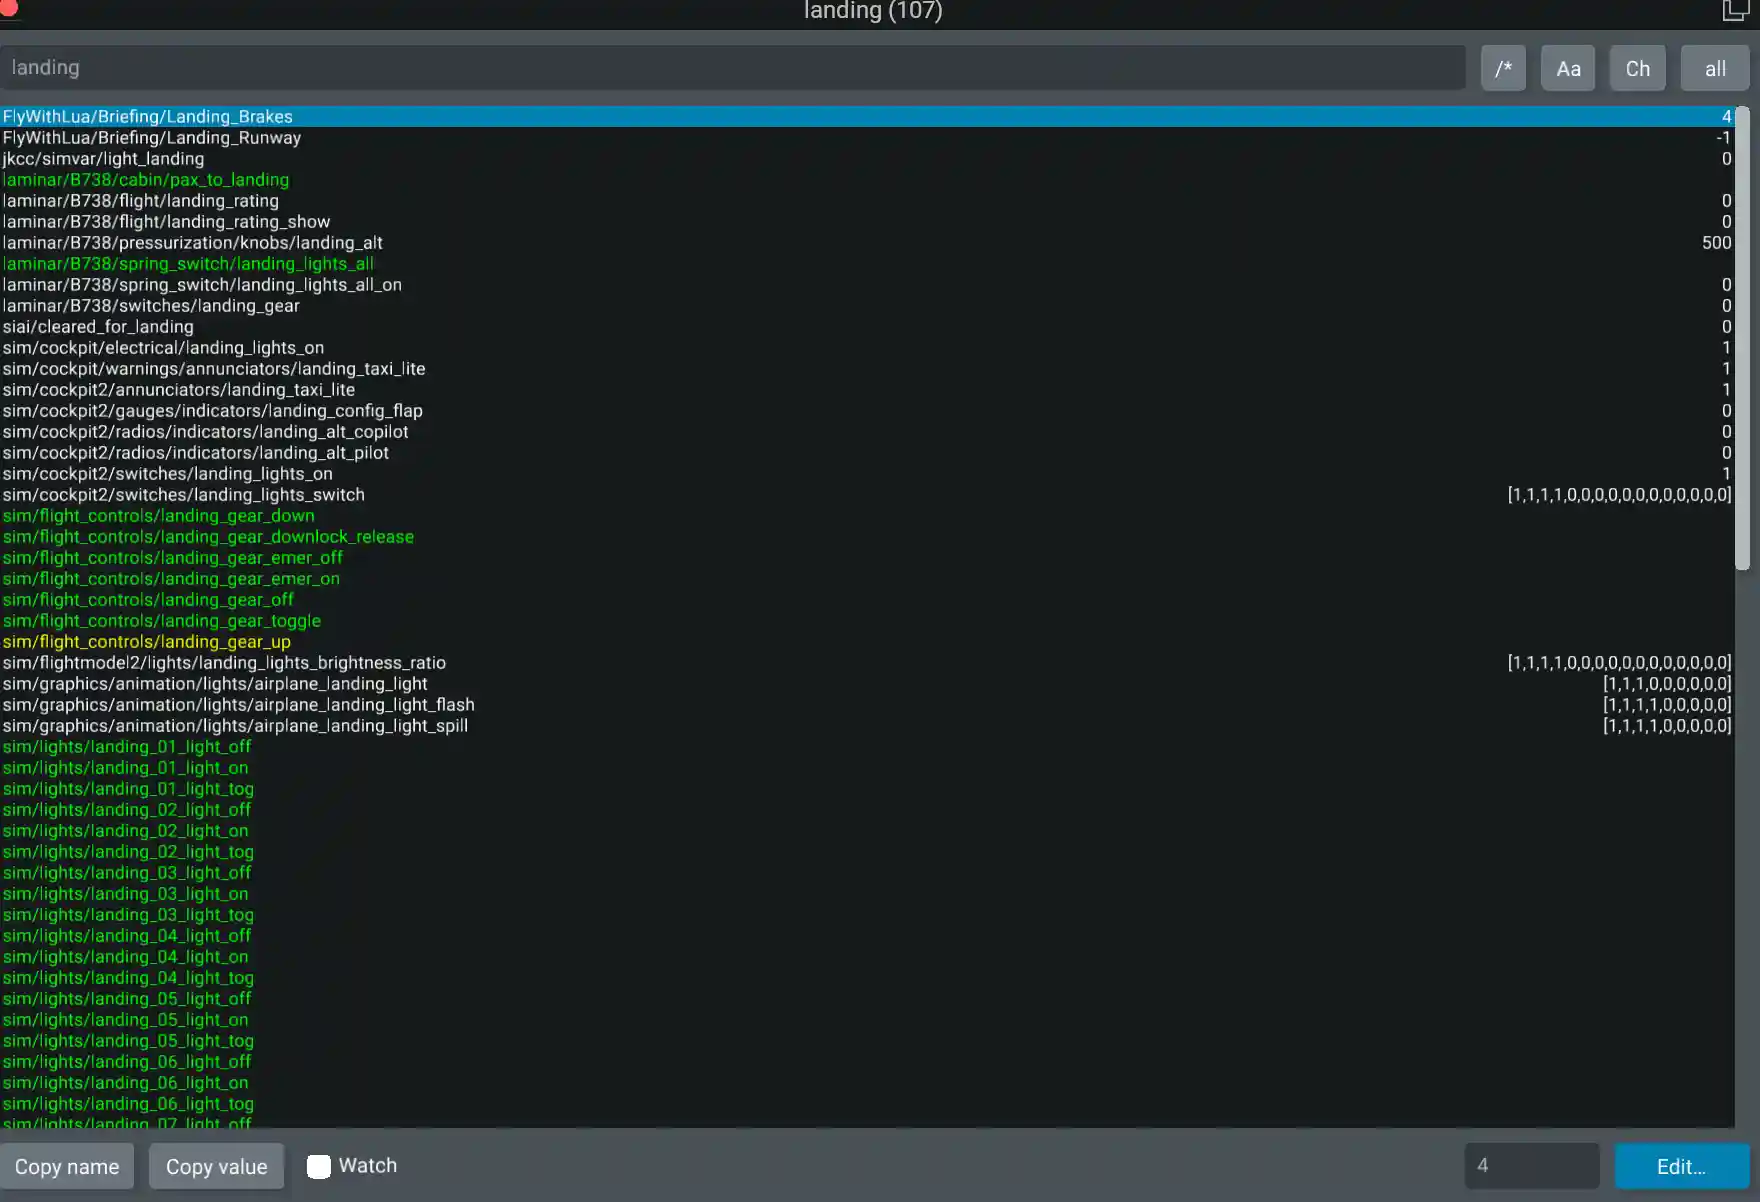The width and height of the screenshot is (1760, 1202).
Task: Select sim/lights/landing_02_light_tog command
Action: tap(867, 851)
